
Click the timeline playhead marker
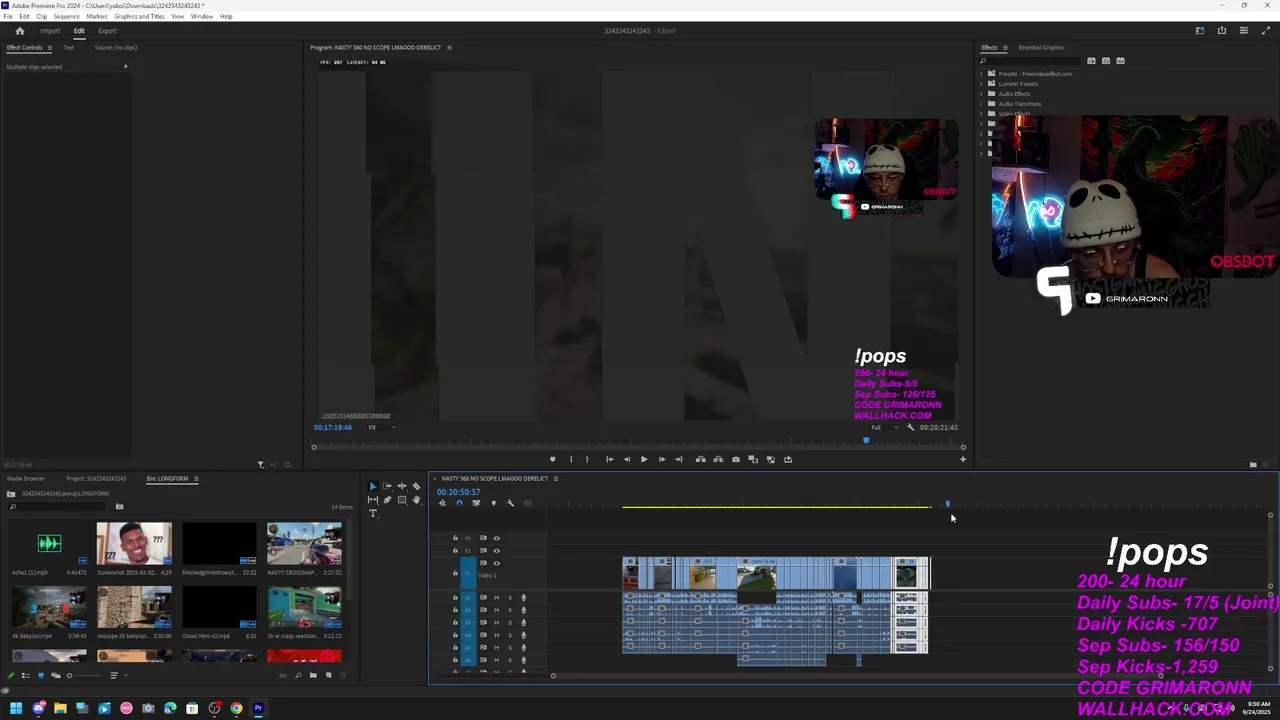pos(947,504)
